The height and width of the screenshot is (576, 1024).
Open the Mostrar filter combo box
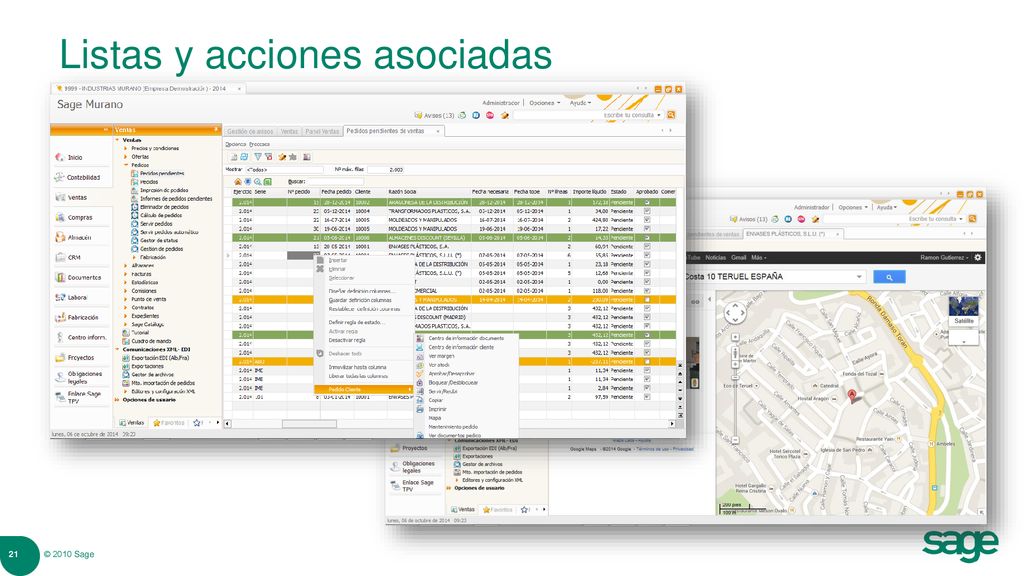coord(284,170)
